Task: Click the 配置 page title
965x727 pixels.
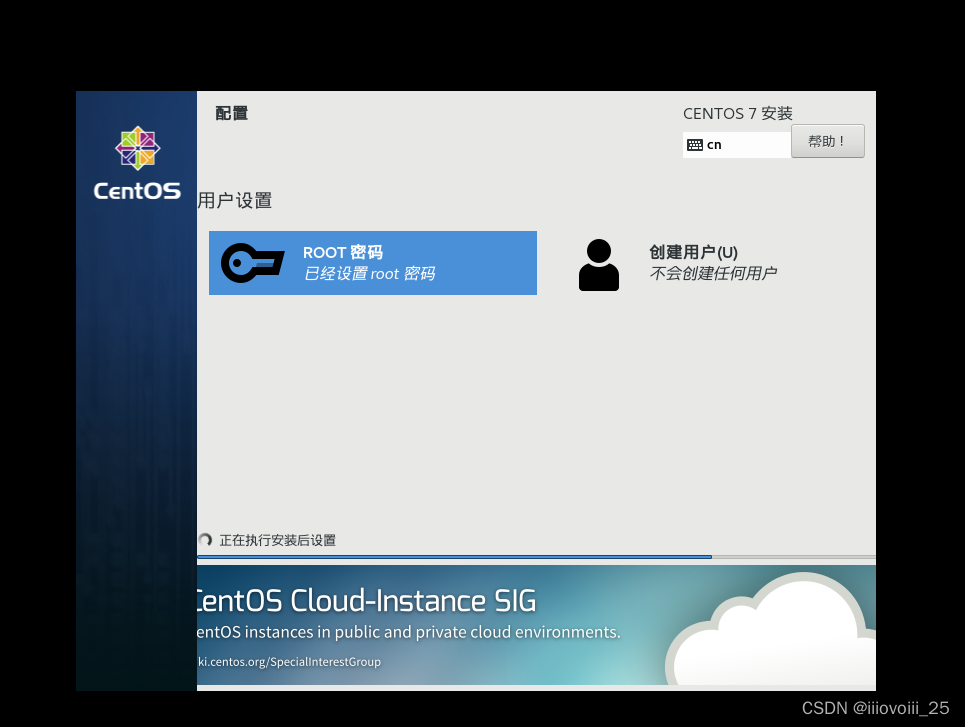Action: (231, 113)
